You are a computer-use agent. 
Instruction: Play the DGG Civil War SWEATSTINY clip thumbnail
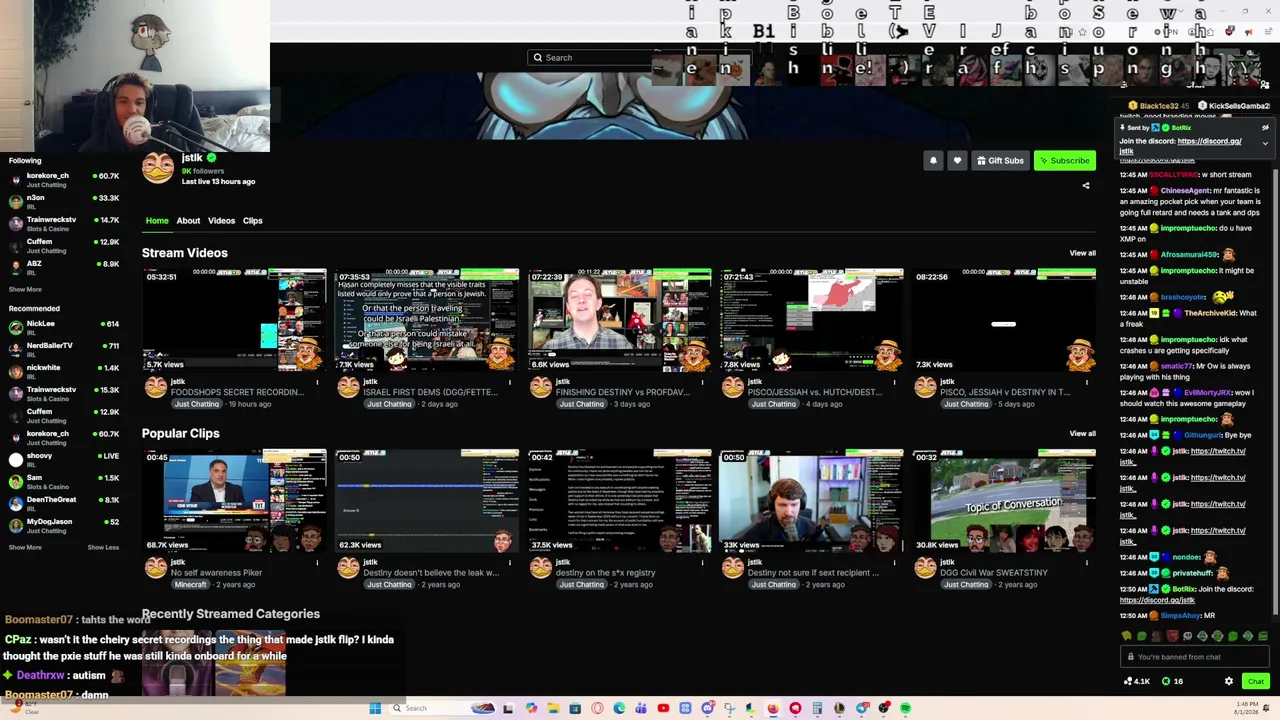pyautogui.click(x=1005, y=500)
